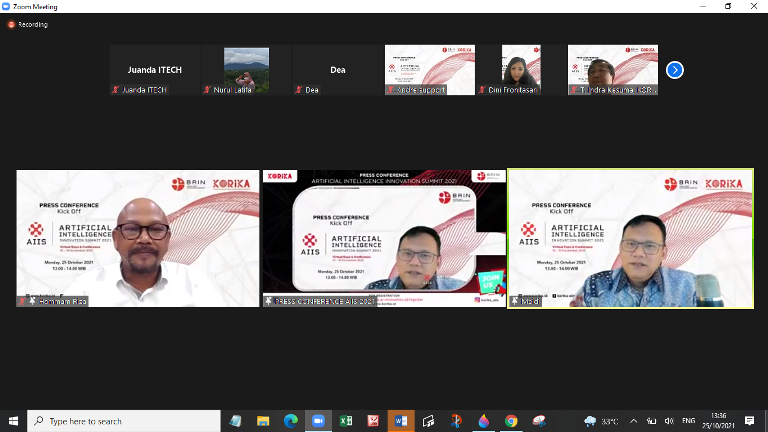Open the weather widget showing 33°C
Screen dimensions: 768x432
[x=601, y=421]
